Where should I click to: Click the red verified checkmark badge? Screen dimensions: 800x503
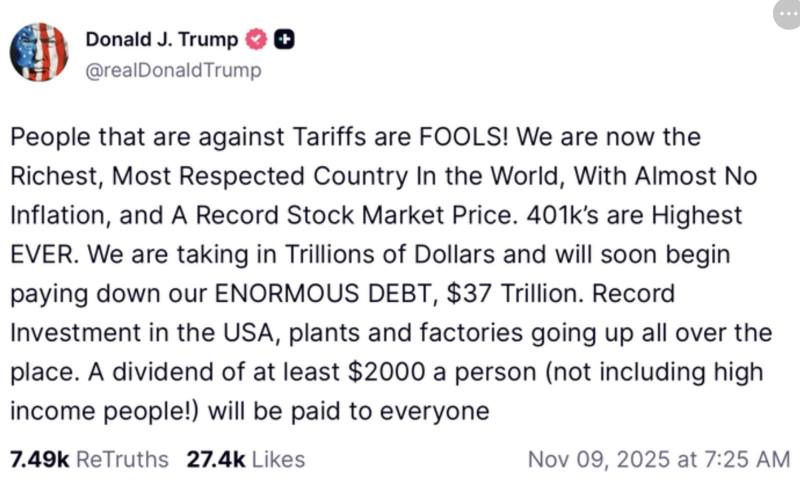[256, 40]
